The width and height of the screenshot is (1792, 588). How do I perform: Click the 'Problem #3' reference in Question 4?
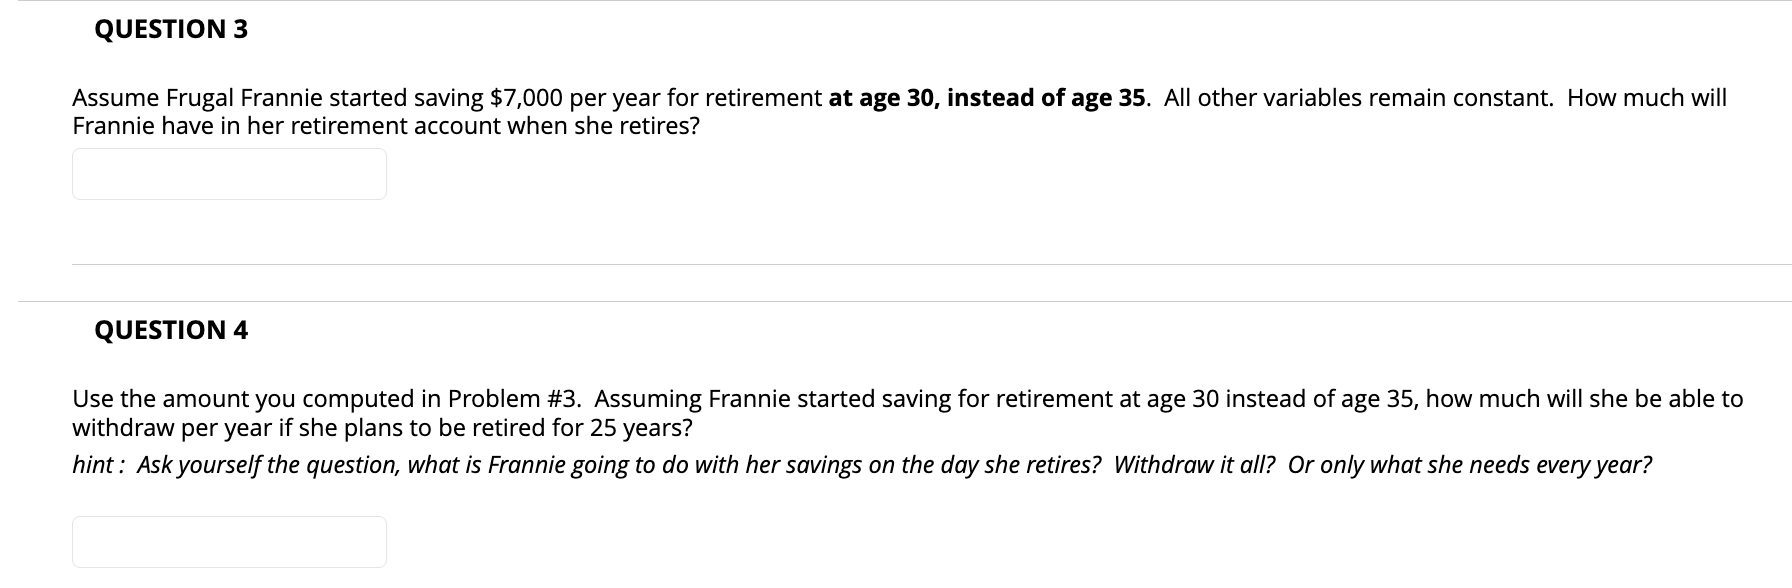(514, 399)
